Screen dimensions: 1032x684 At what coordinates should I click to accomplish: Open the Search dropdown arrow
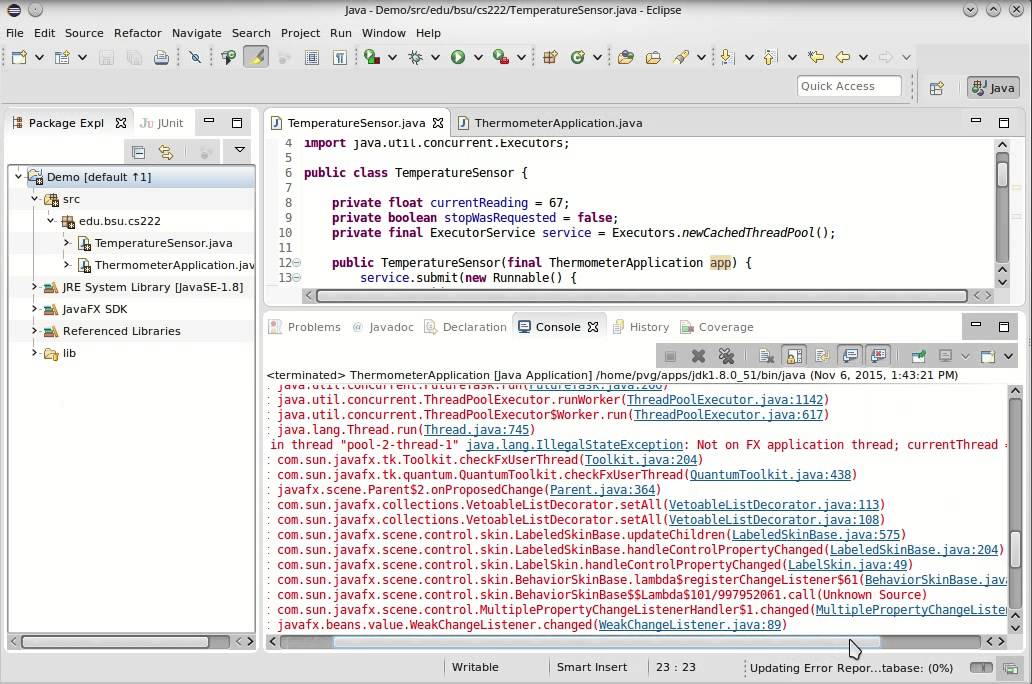pyautogui.click(x=701, y=57)
